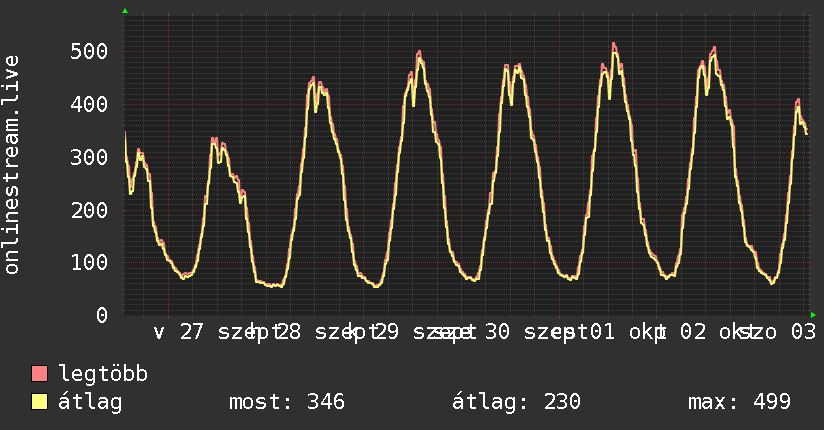Screen dimensions: 824x430
Task: Click the green arrow at top of y-axis
Action: (x=125, y=11)
